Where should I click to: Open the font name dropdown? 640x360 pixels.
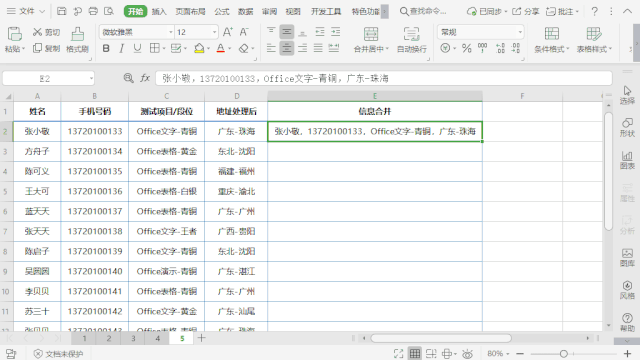click(171, 32)
